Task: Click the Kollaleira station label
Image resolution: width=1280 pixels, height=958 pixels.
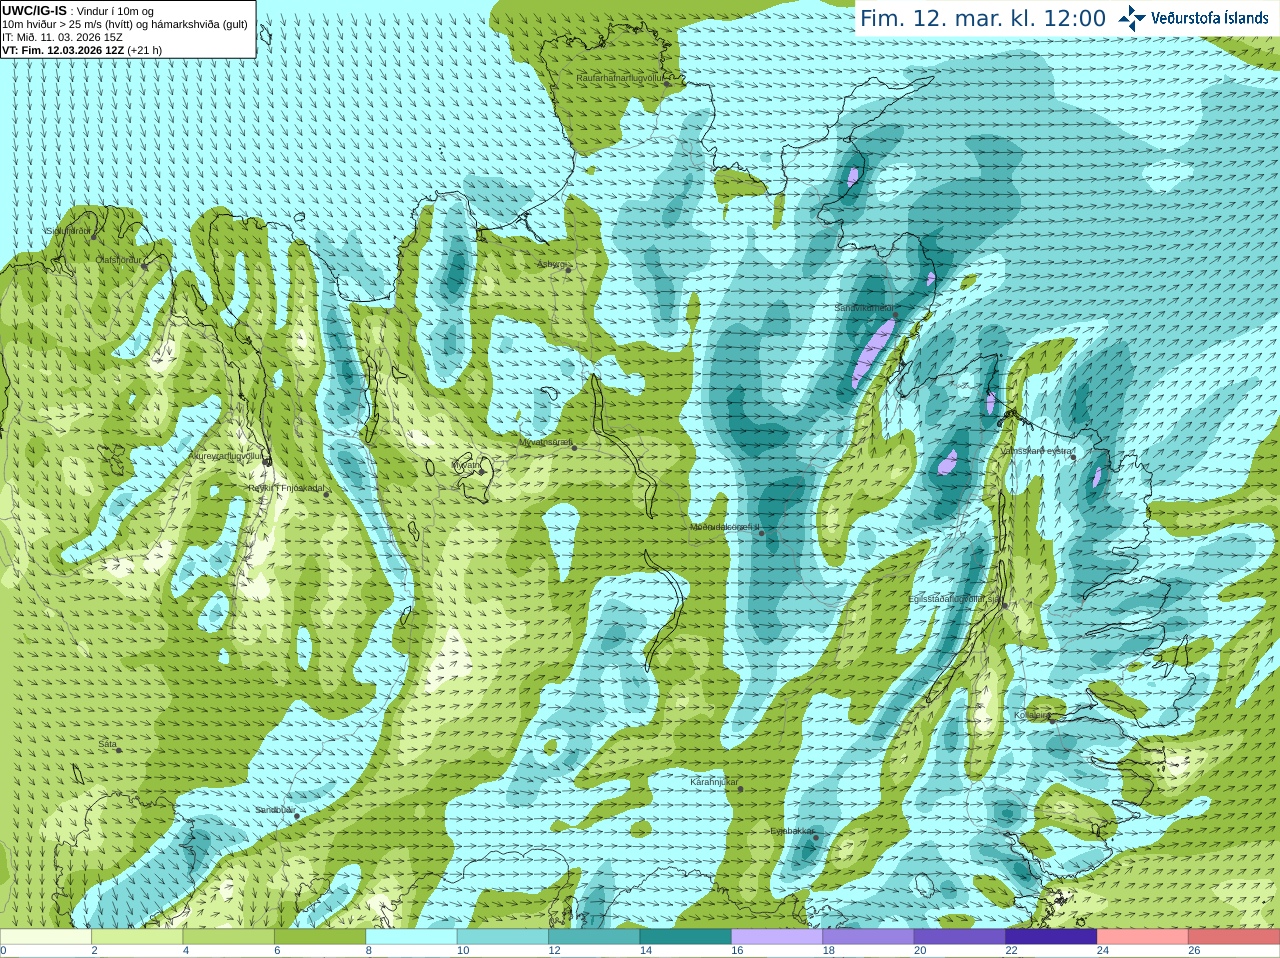Action: pos(1033,715)
